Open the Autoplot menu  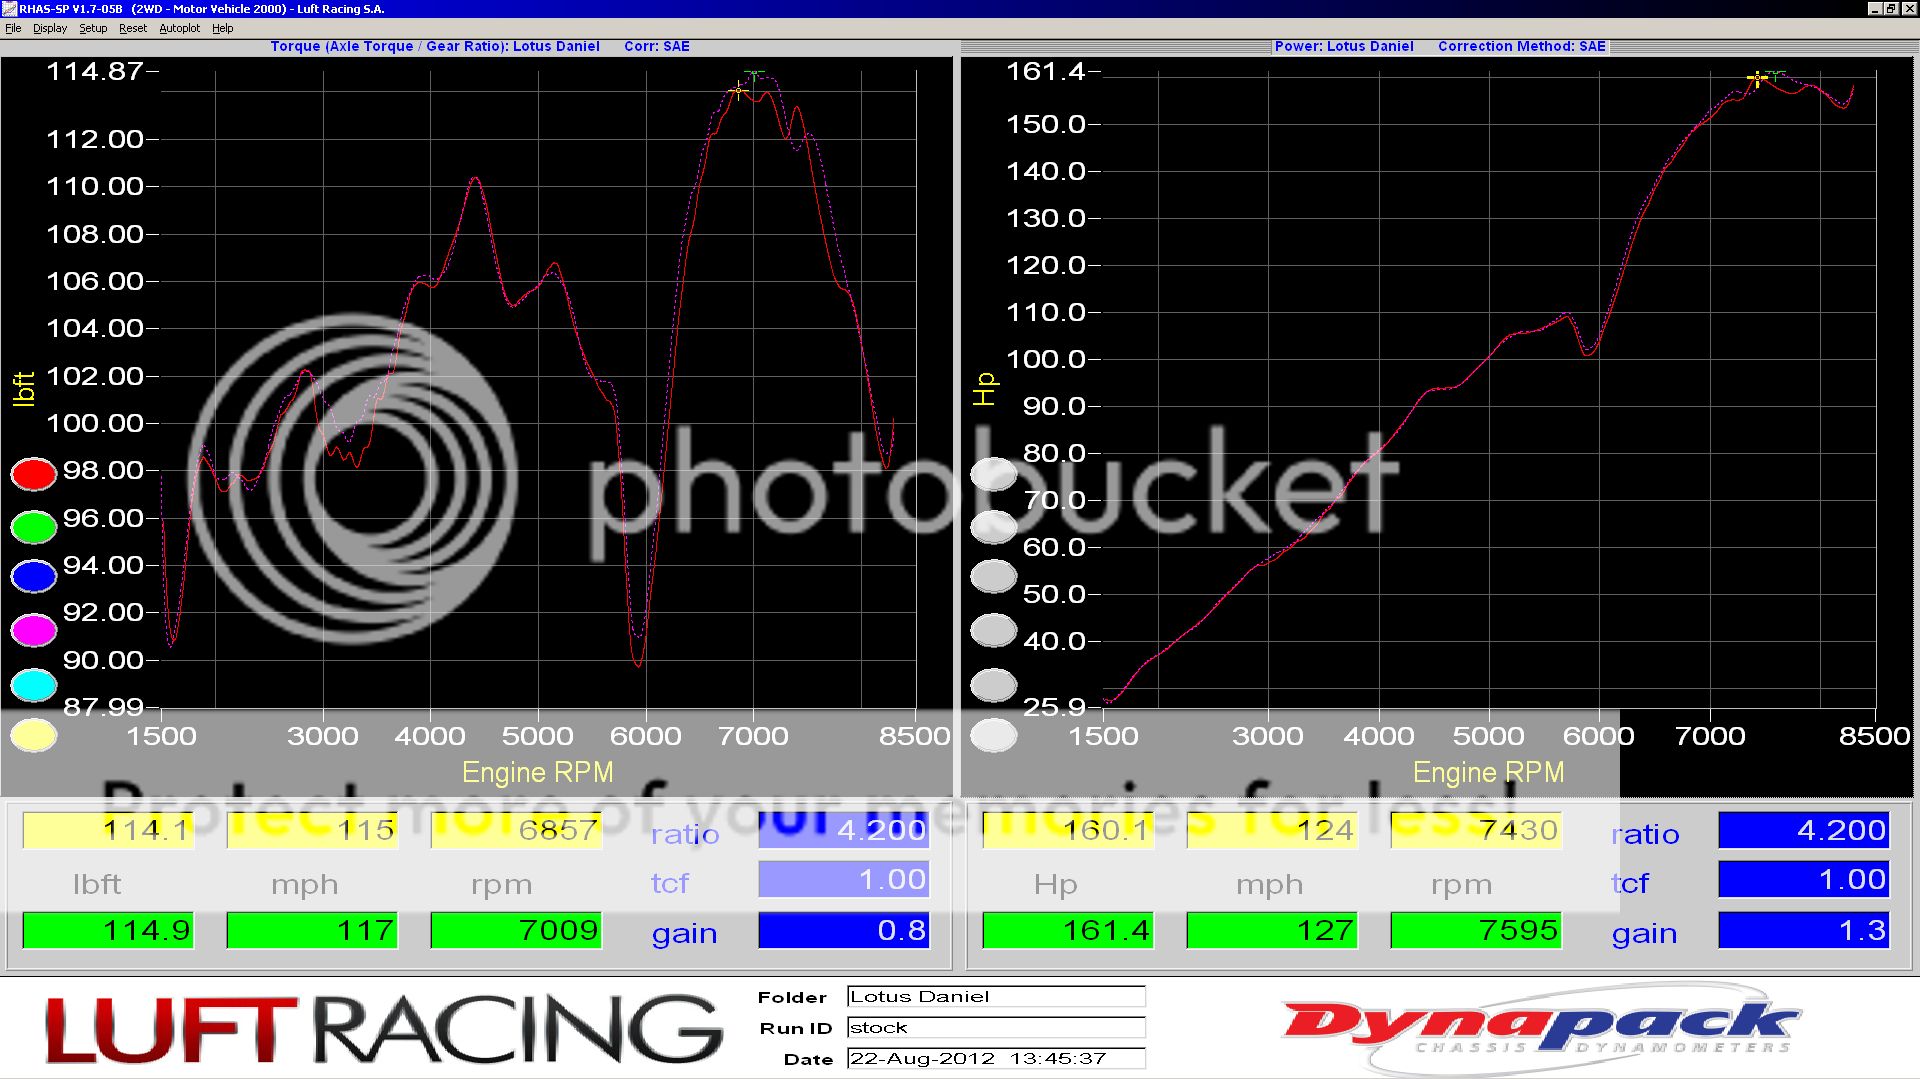click(x=180, y=28)
